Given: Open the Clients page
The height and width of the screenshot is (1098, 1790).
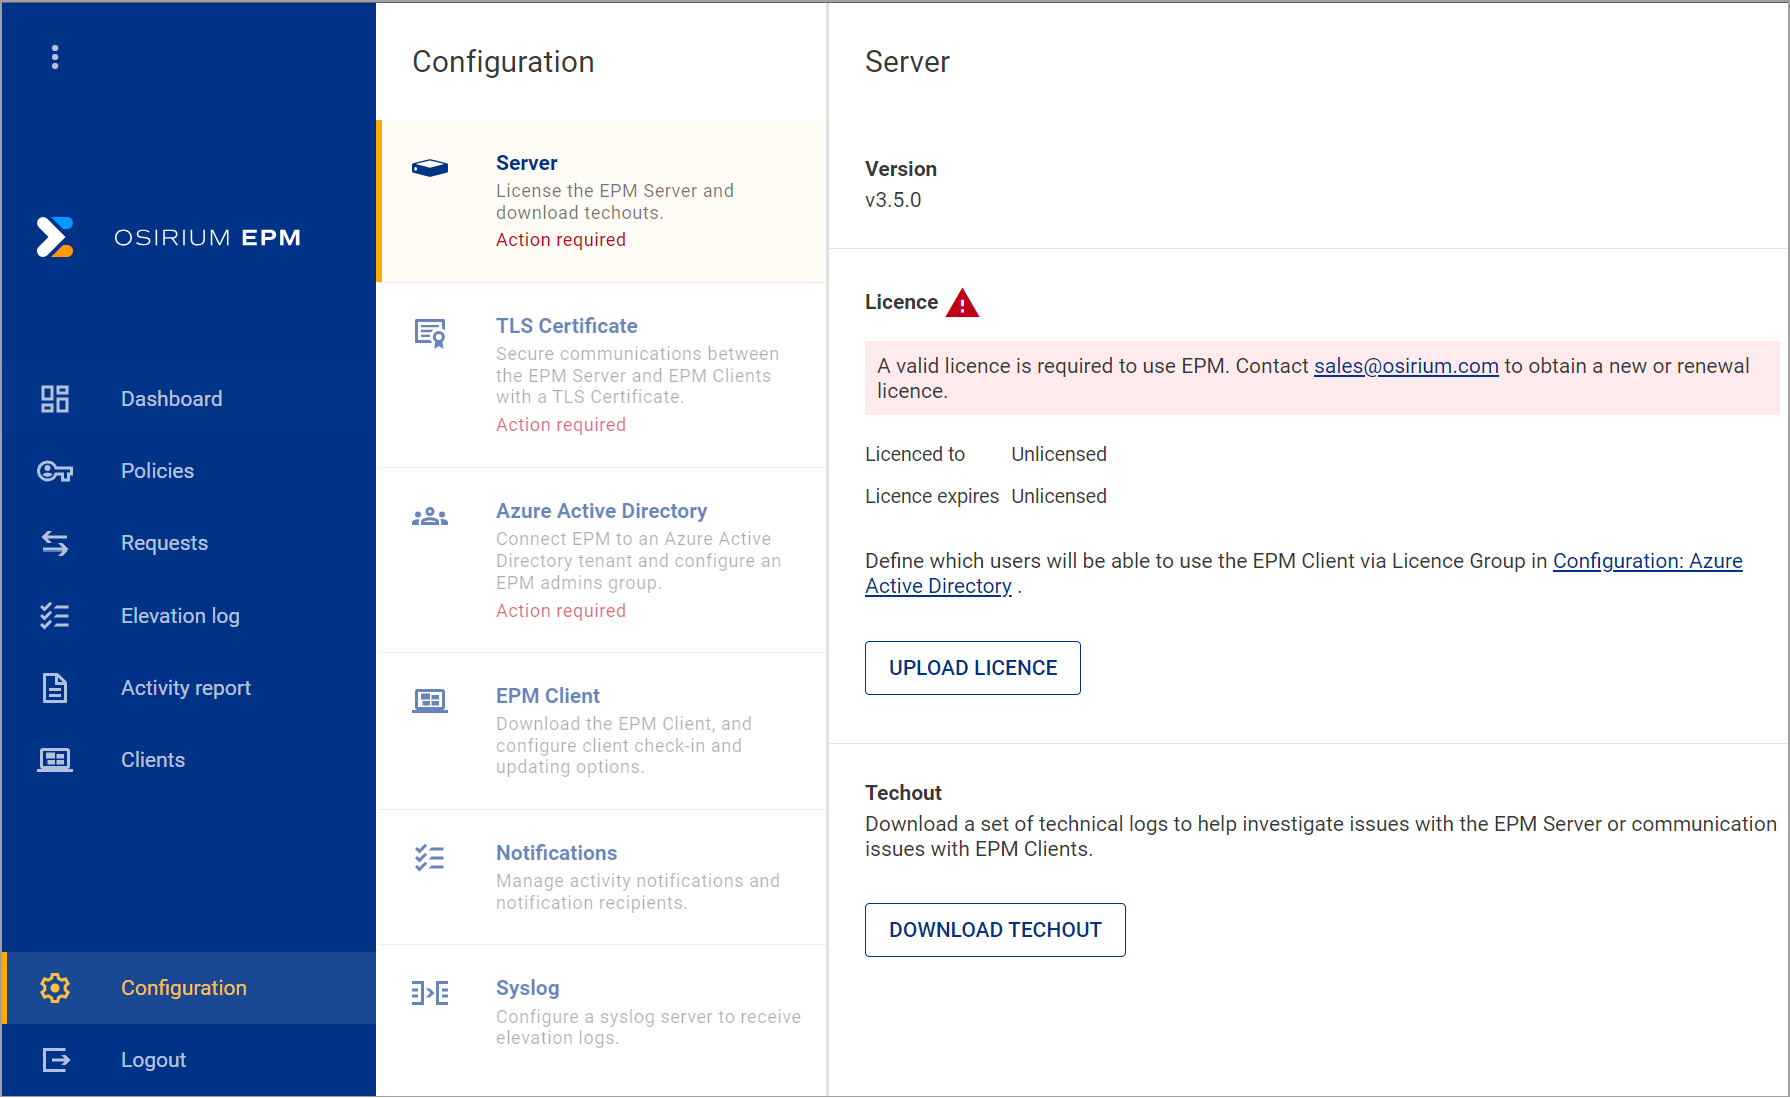Looking at the screenshot, I should click(x=189, y=760).
